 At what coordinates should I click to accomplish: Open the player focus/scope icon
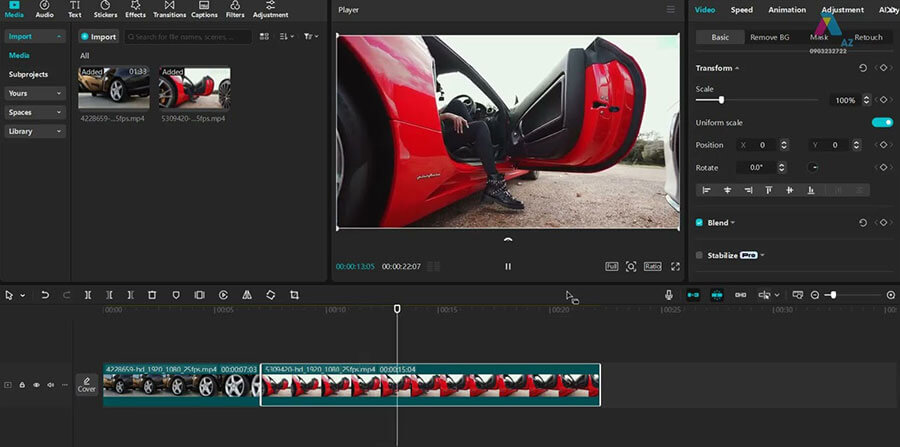631,266
